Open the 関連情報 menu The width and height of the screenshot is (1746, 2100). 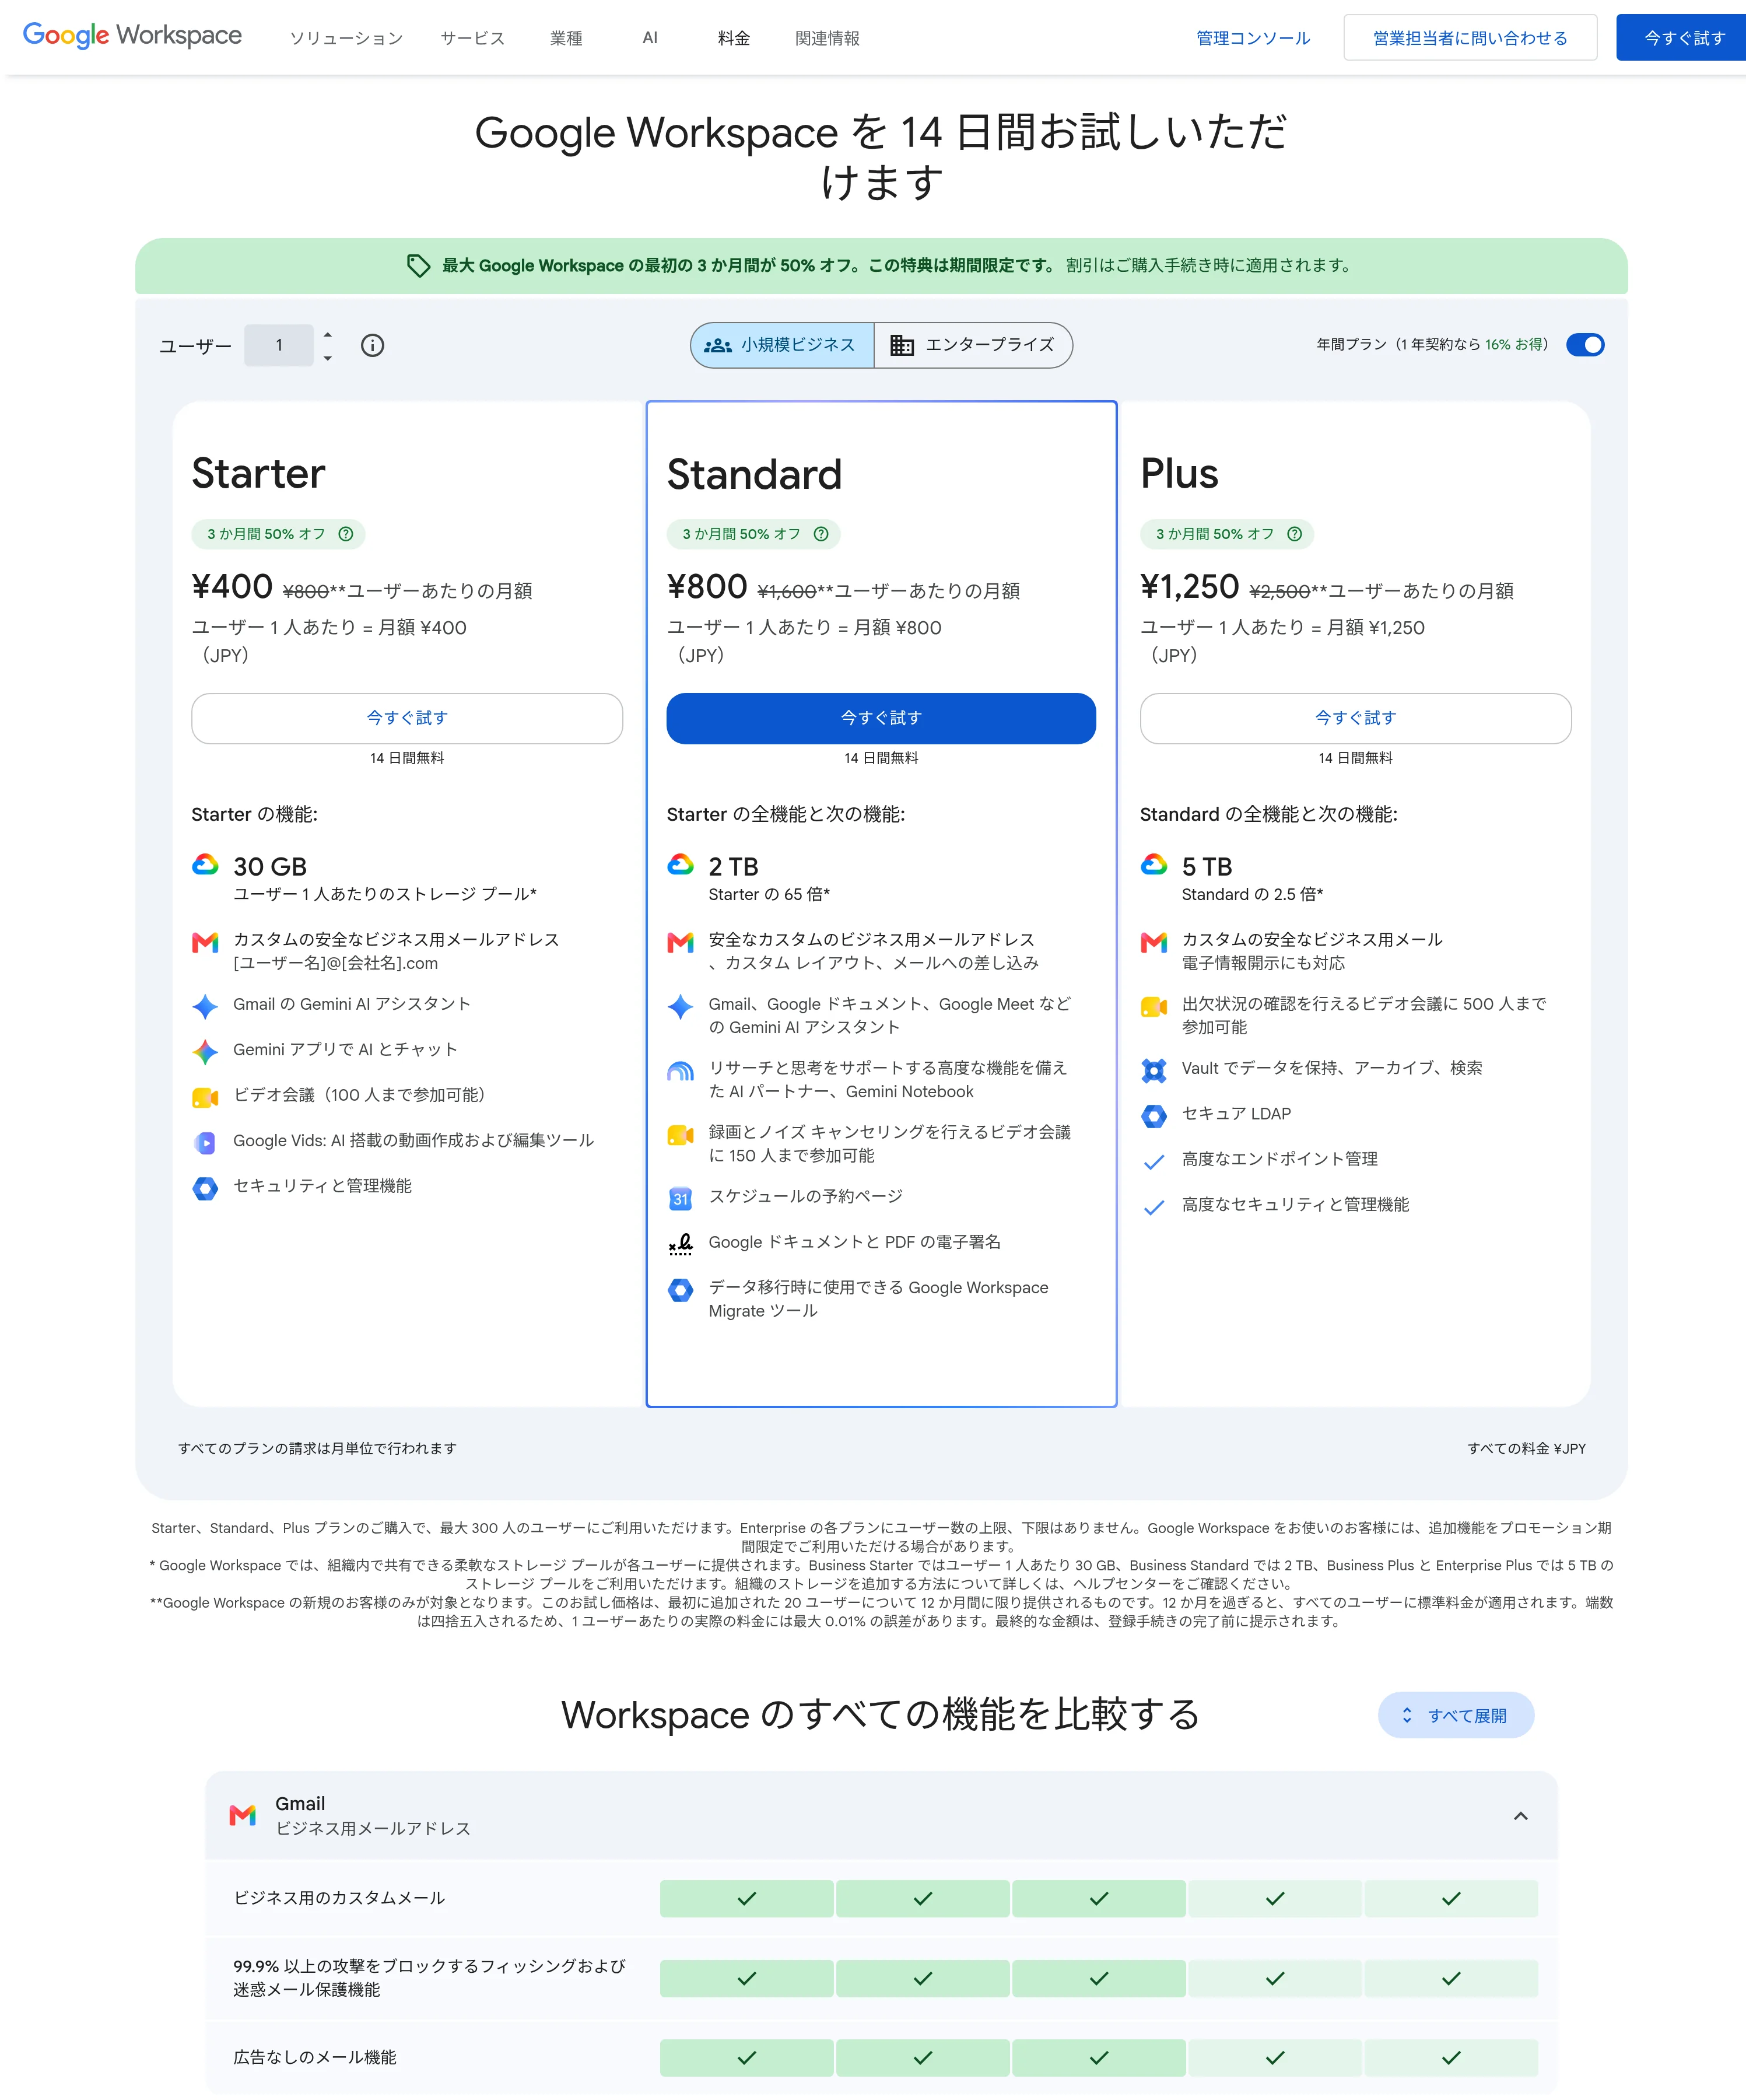[x=827, y=38]
